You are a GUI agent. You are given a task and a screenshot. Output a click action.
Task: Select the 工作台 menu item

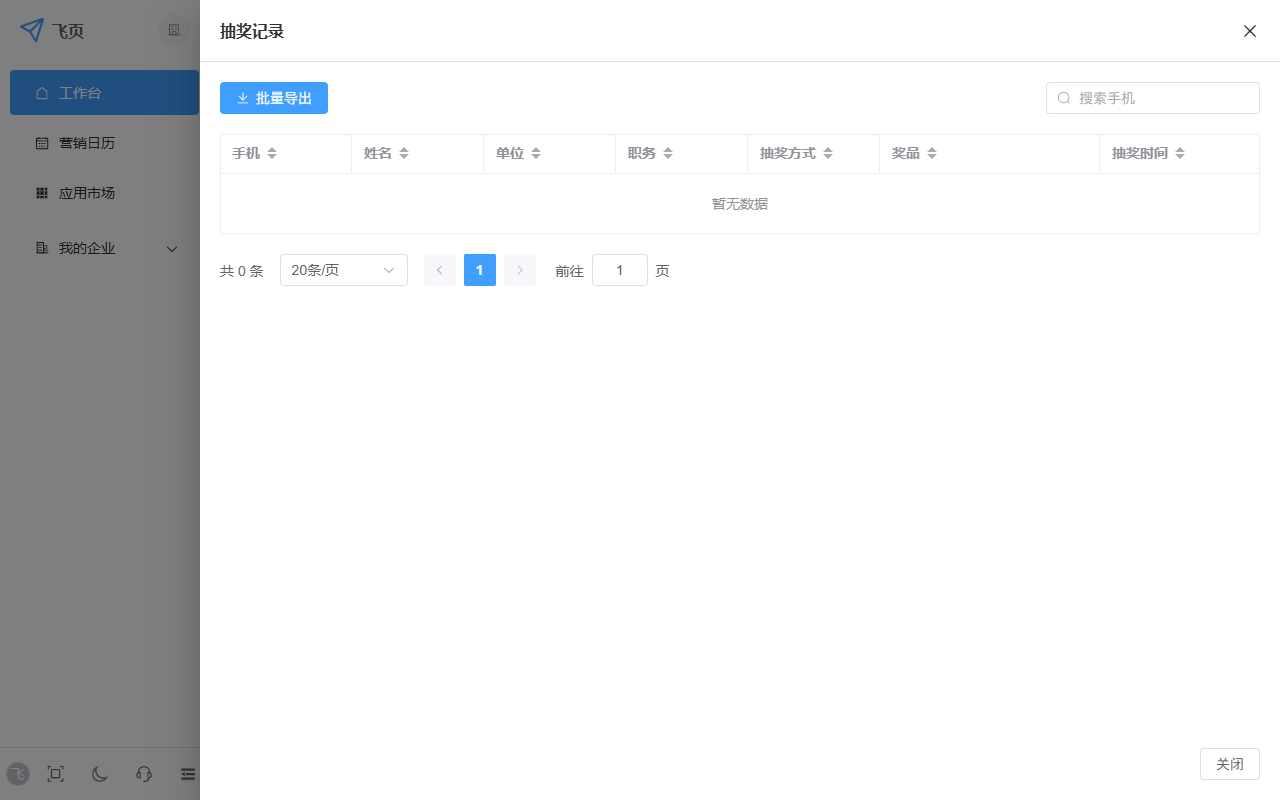click(80, 92)
